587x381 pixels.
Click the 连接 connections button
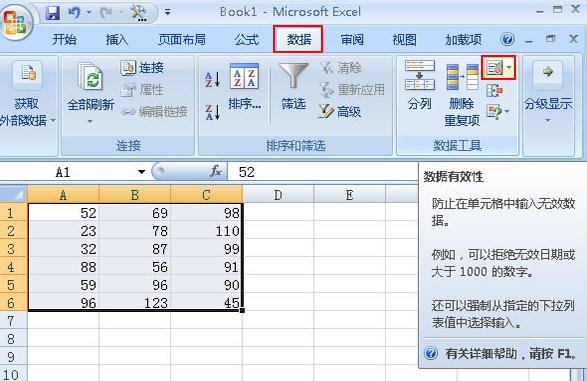142,68
